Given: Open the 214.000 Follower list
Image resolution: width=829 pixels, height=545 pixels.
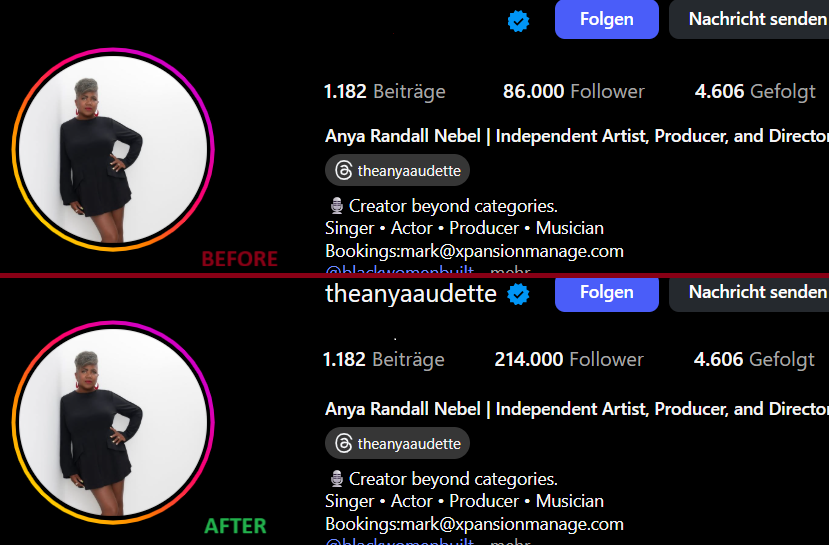Looking at the screenshot, I should pyautogui.click(x=569, y=359).
